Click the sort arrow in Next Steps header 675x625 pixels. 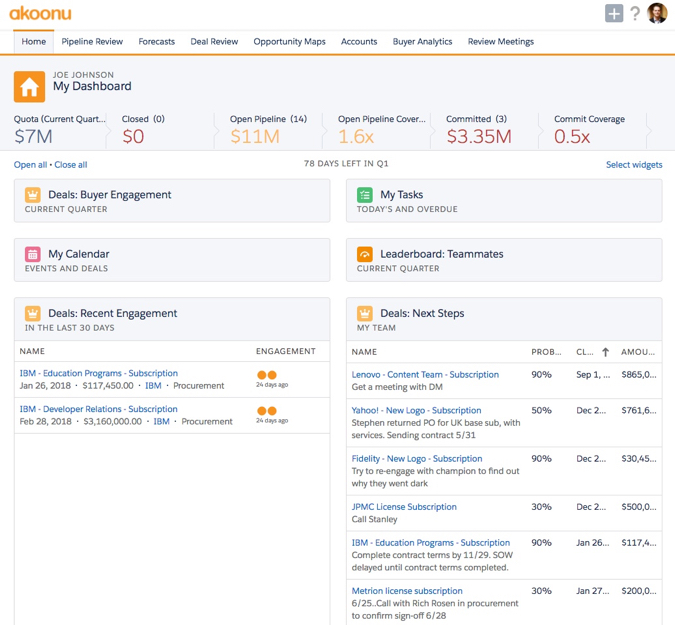605,352
